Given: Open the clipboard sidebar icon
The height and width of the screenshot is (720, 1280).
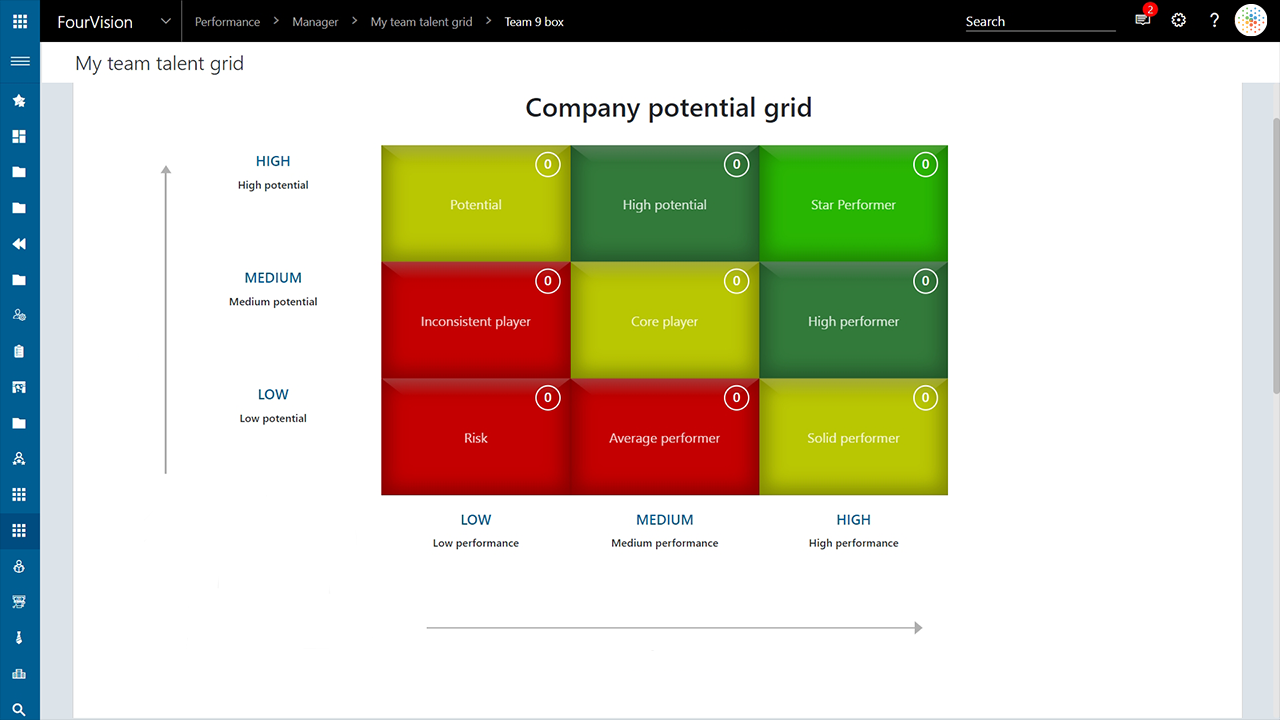Looking at the screenshot, I should 19,351.
